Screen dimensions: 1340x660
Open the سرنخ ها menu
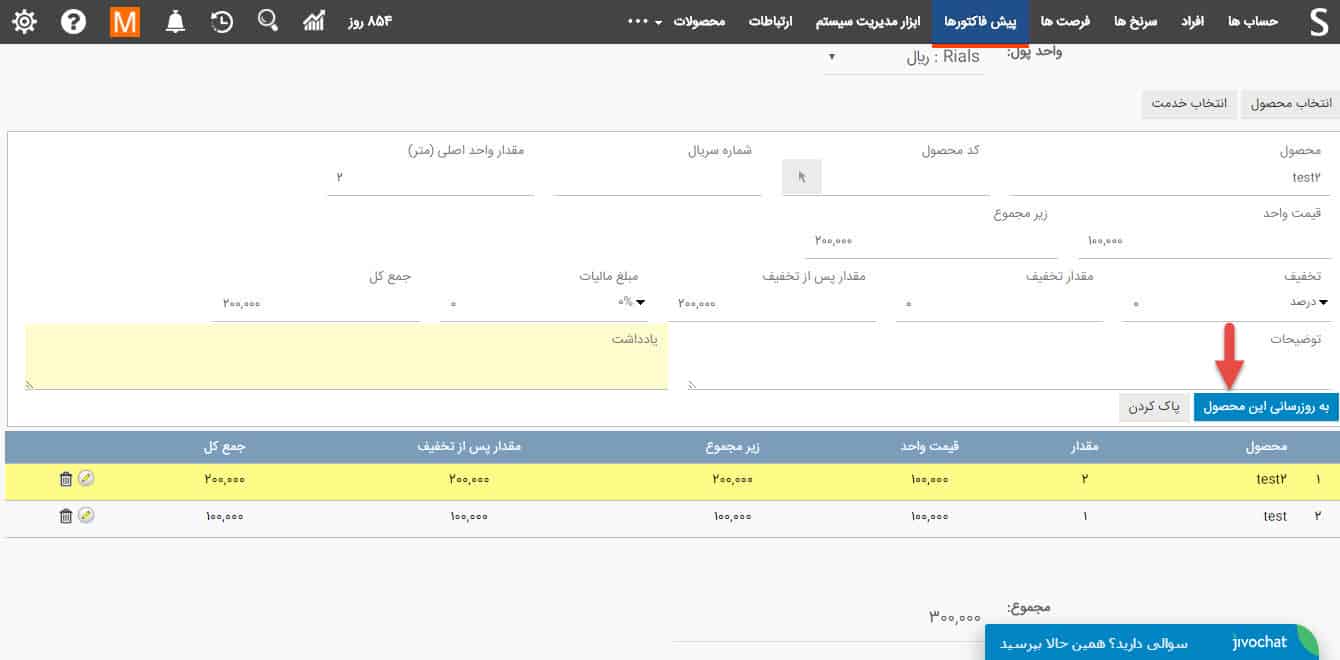[x=1134, y=21]
